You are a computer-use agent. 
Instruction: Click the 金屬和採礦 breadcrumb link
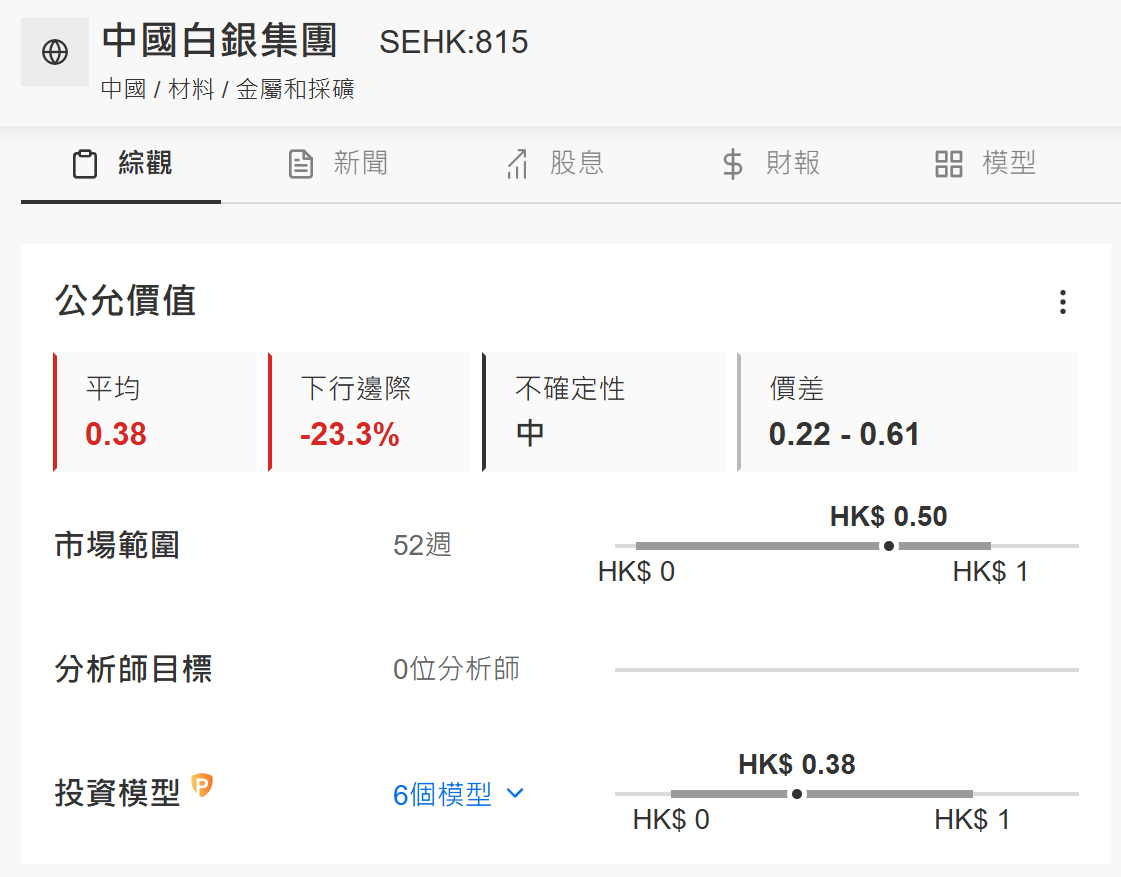pos(295,89)
